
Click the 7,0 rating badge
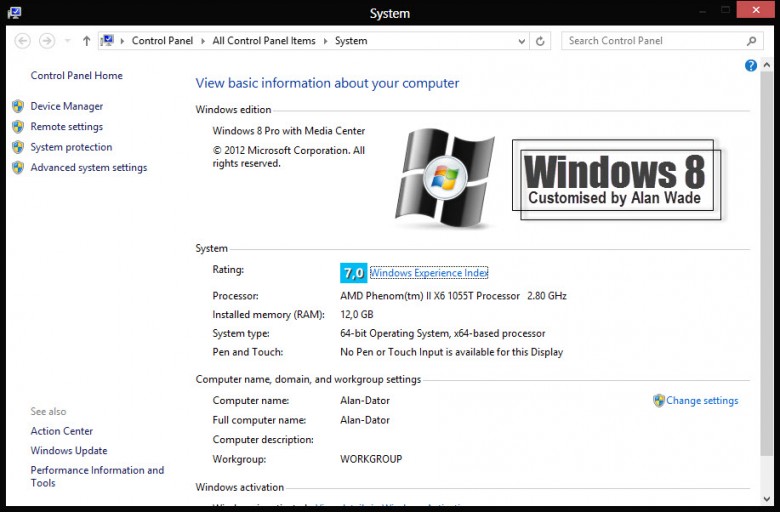pyautogui.click(x=354, y=273)
